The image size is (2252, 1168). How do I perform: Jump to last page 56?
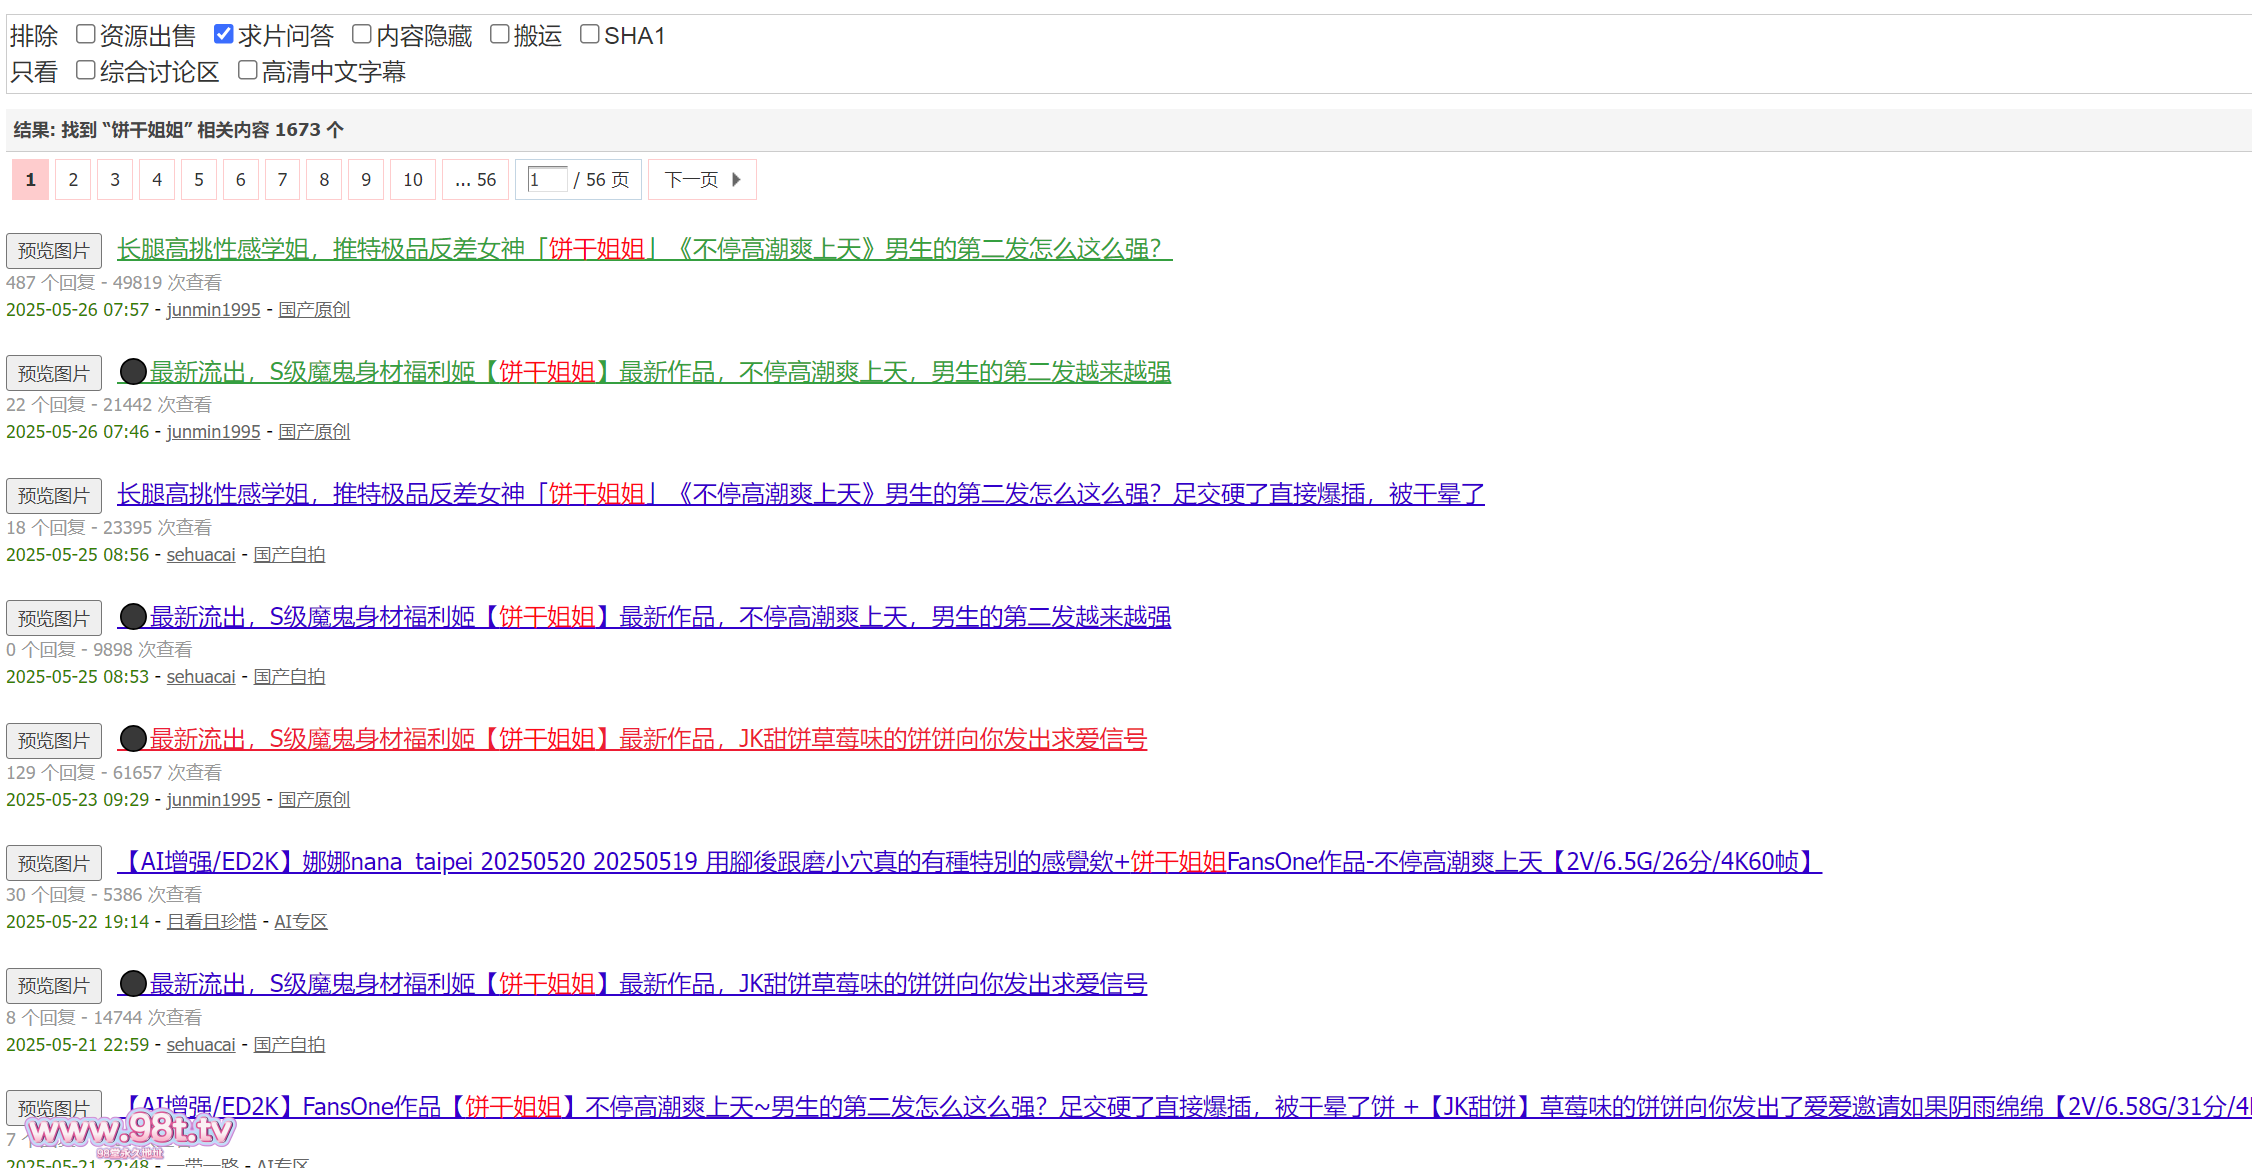point(476,180)
